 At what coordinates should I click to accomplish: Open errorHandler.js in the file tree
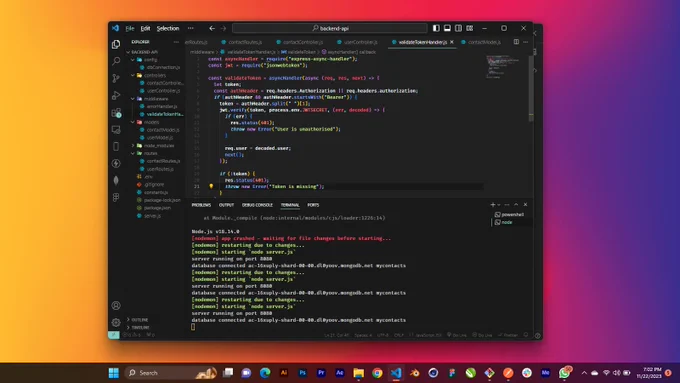coord(161,106)
